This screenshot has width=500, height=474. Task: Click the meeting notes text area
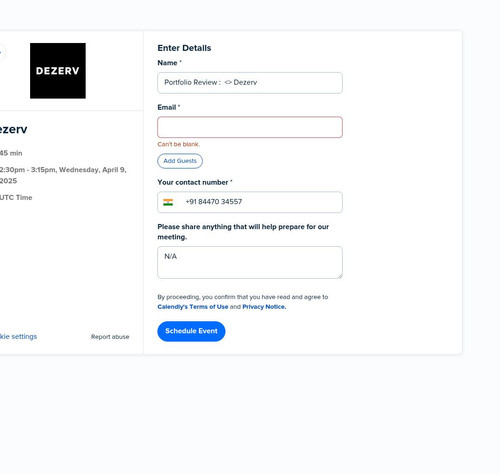[x=250, y=262]
